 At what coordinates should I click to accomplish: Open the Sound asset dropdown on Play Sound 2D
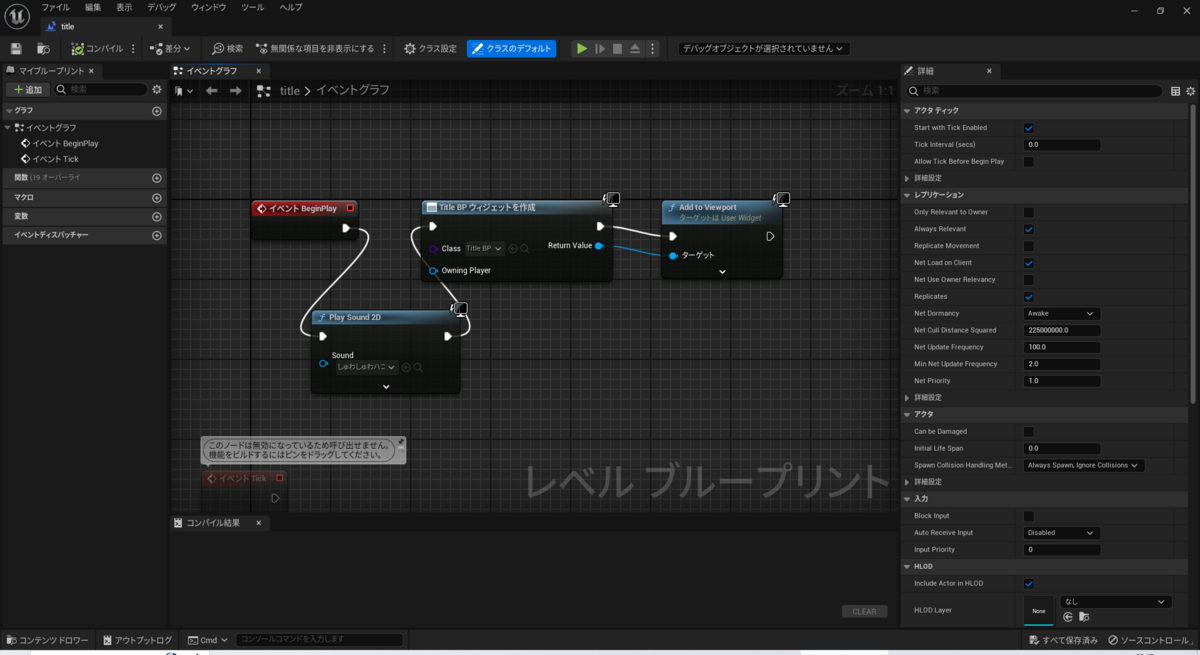coord(366,367)
